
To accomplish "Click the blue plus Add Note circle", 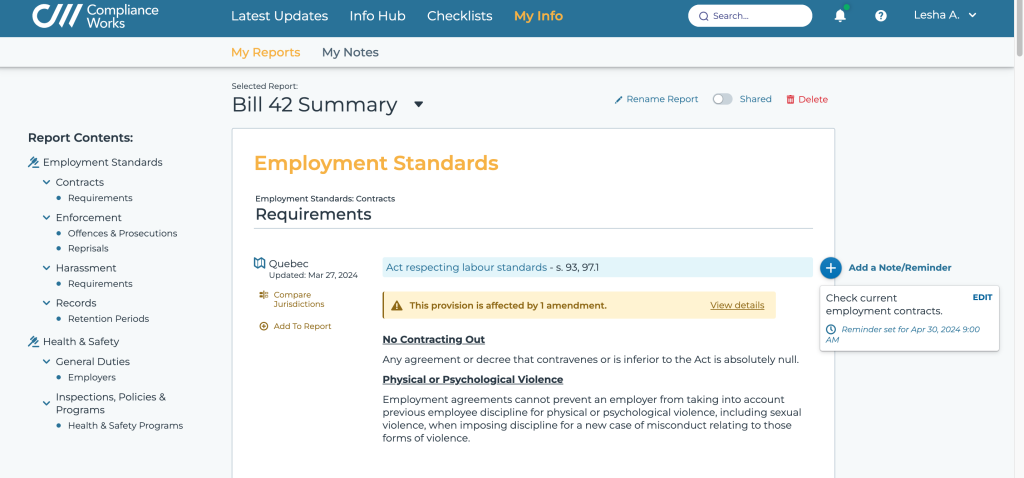I will click(x=830, y=268).
